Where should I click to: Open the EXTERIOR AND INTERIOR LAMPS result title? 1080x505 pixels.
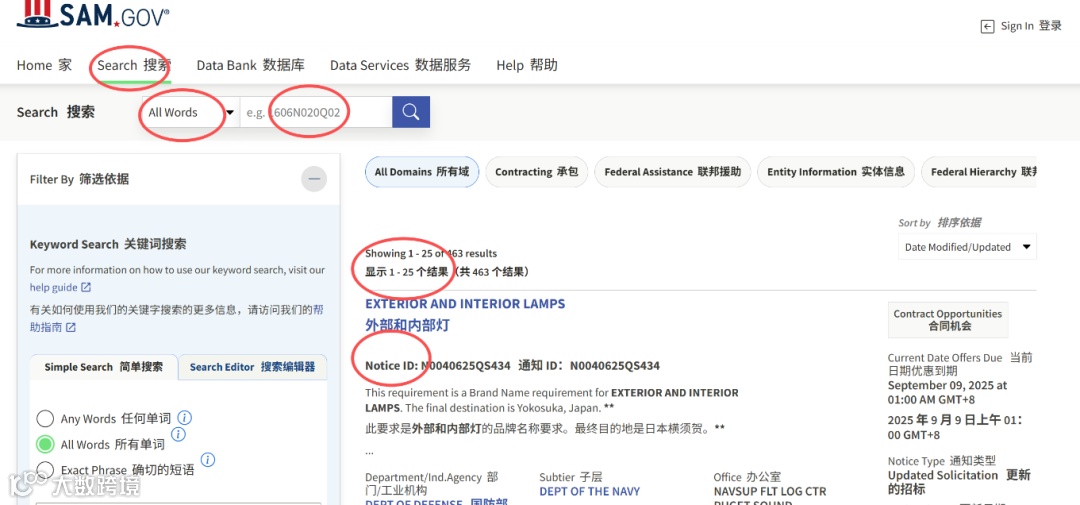pos(465,304)
